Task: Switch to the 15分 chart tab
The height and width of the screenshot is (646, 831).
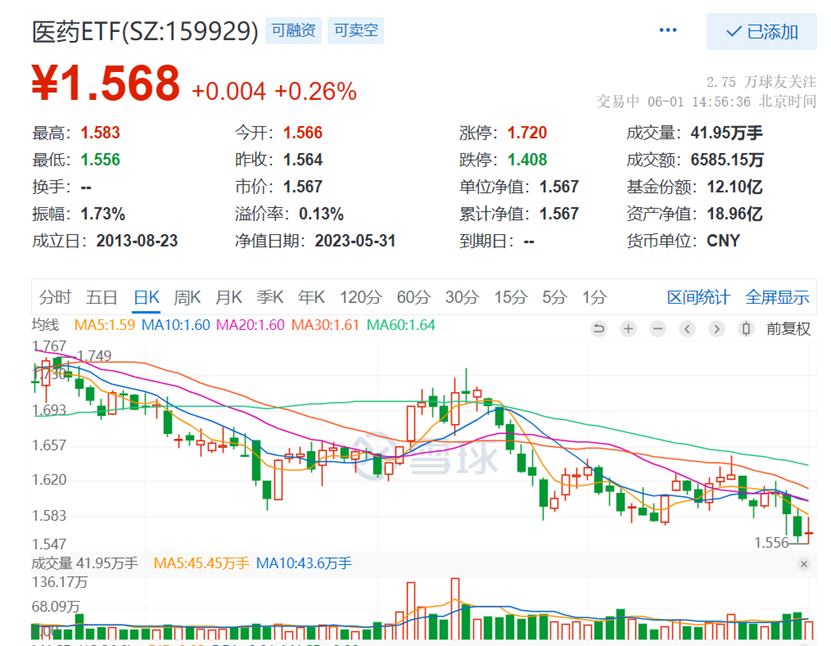Action: (510, 297)
